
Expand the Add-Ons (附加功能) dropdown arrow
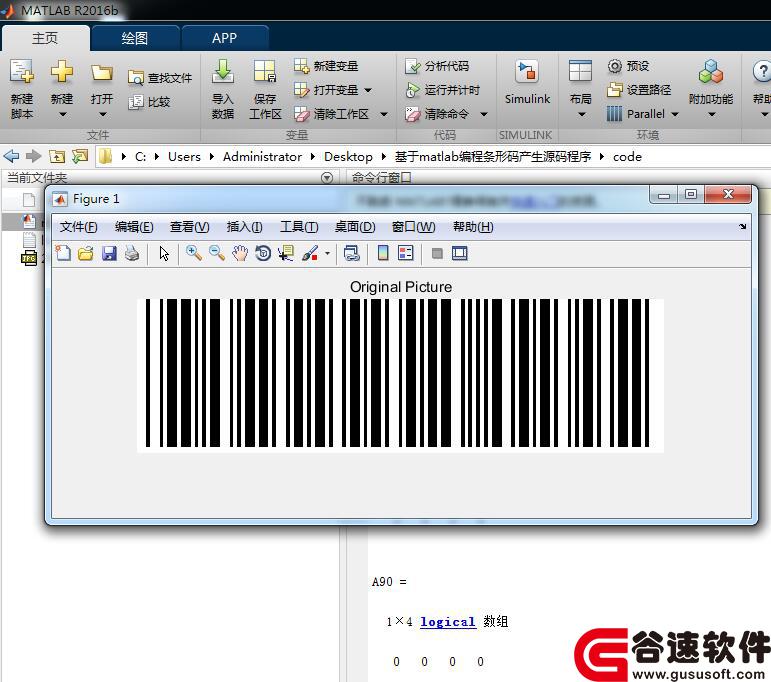tap(712, 115)
